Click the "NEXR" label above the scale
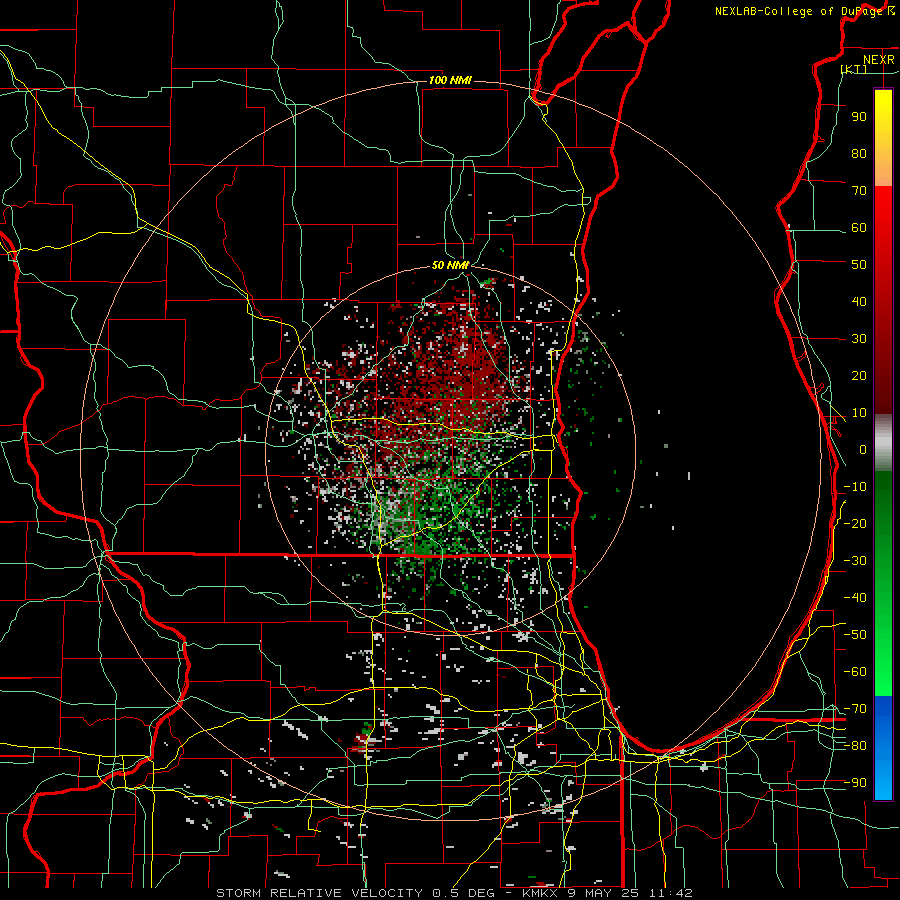 pos(878,60)
